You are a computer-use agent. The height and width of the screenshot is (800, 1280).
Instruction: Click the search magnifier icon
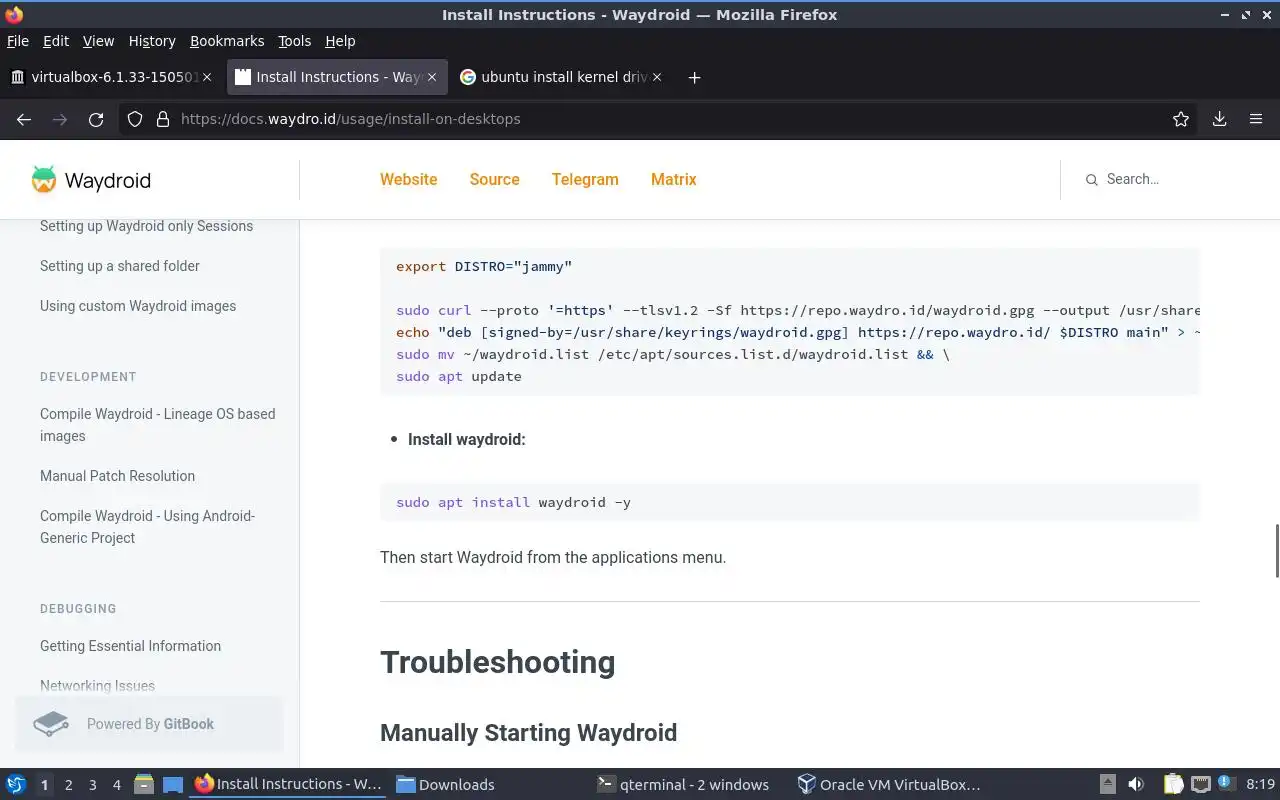pos(1091,180)
